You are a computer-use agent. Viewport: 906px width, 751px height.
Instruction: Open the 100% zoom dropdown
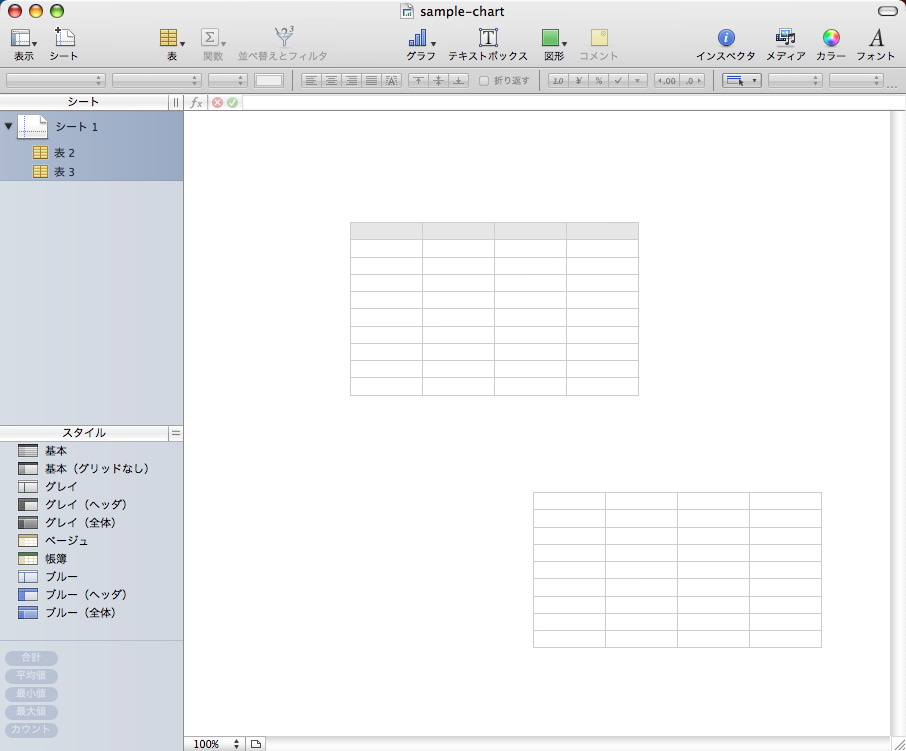[x=216, y=744]
